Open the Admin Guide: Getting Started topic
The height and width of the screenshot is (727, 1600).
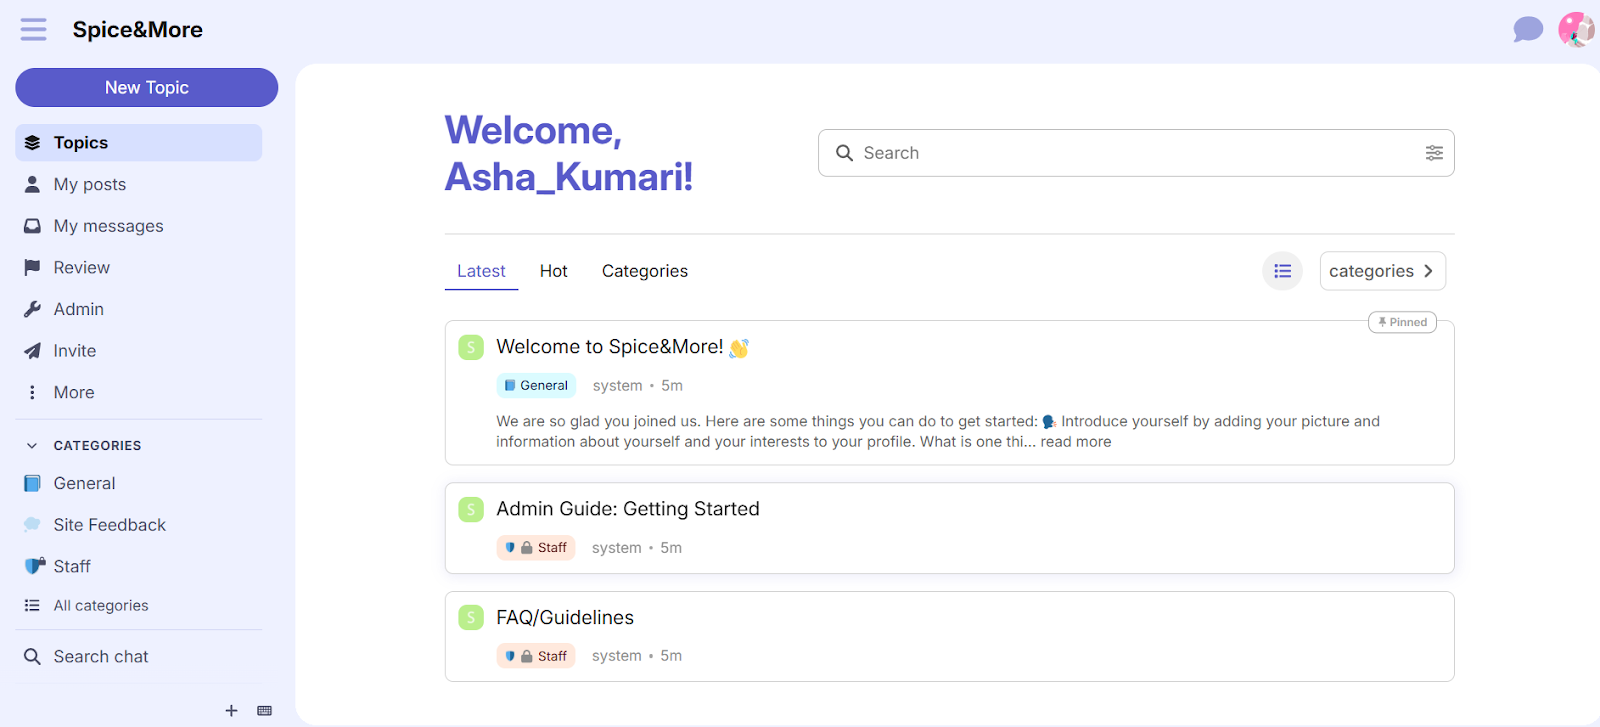pyautogui.click(x=628, y=509)
